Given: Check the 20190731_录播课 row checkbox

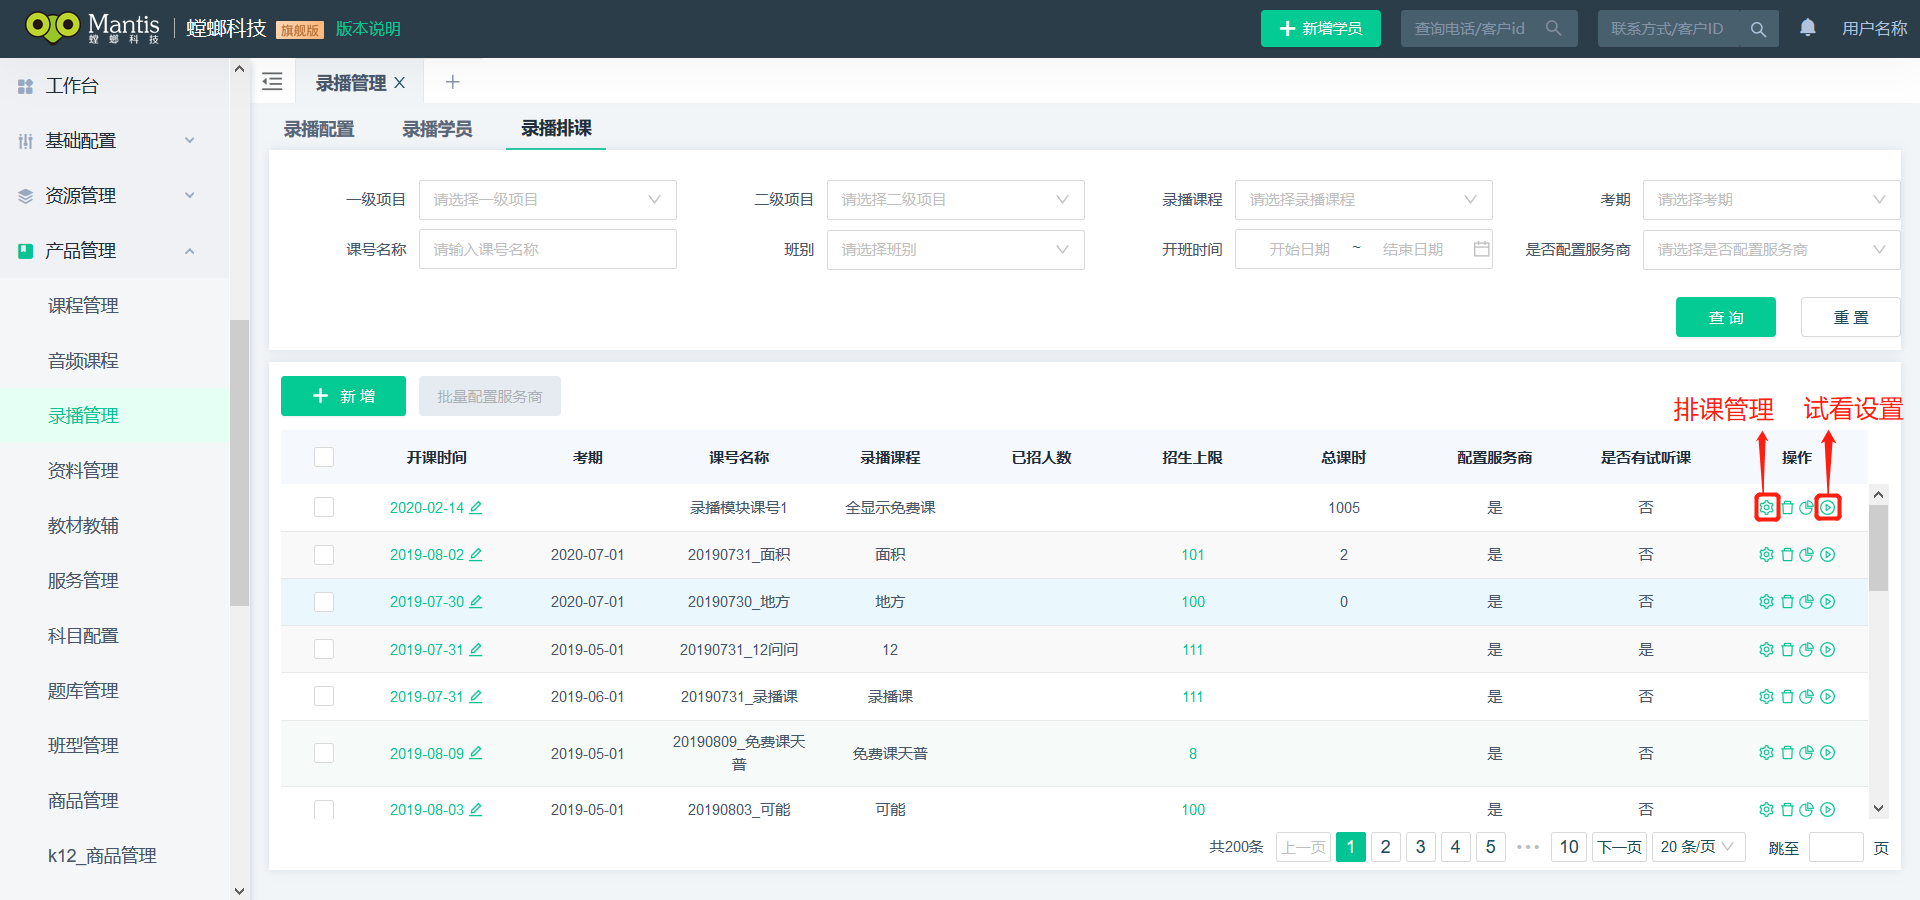Looking at the screenshot, I should click(x=324, y=696).
